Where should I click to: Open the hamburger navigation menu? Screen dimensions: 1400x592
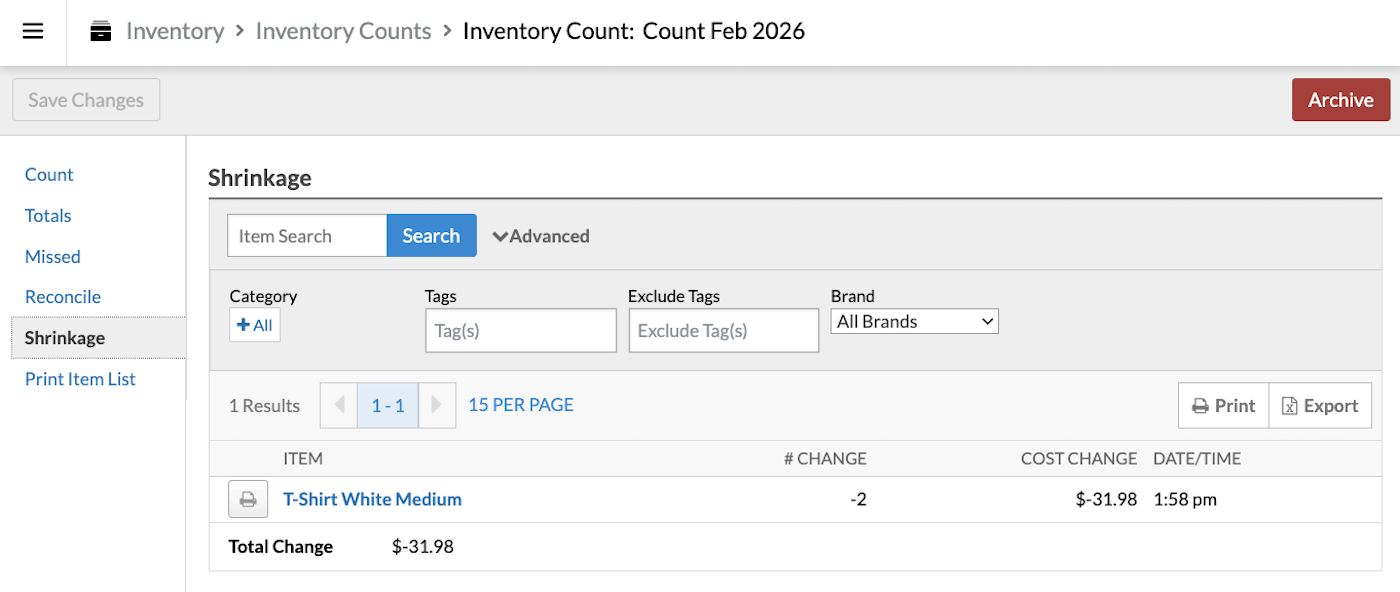click(x=33, y=31)
